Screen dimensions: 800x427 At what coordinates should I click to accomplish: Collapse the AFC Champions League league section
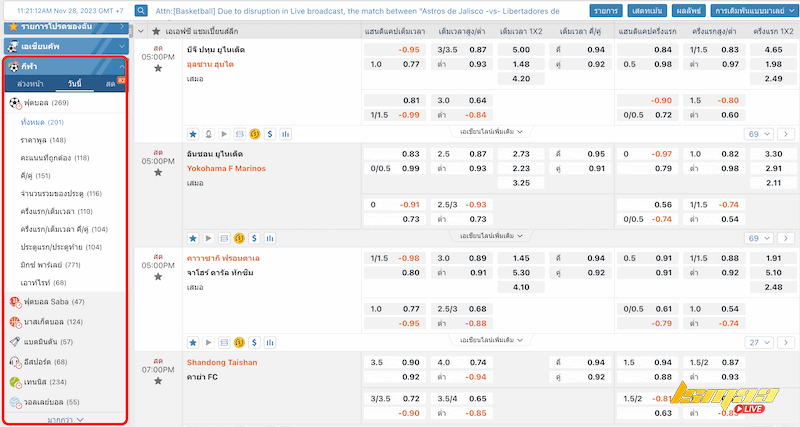[x=141, y=31]
